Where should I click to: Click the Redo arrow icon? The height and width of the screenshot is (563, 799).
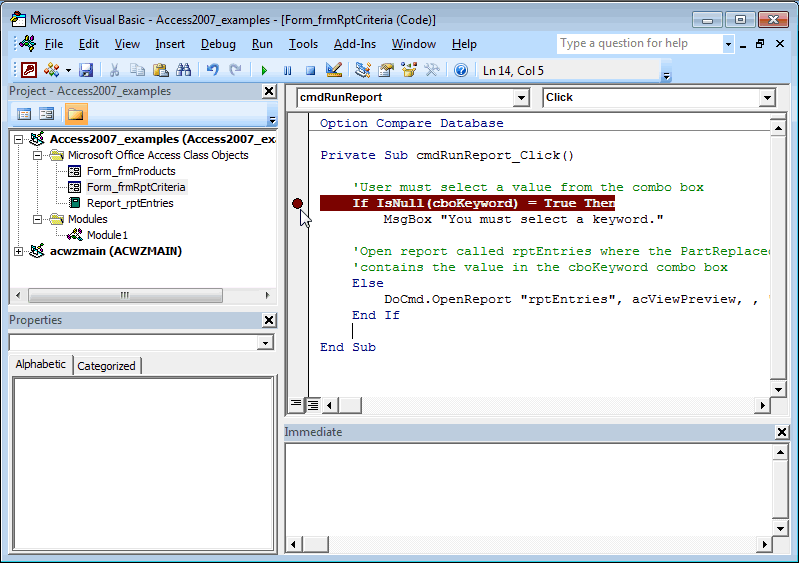point(235,70)
